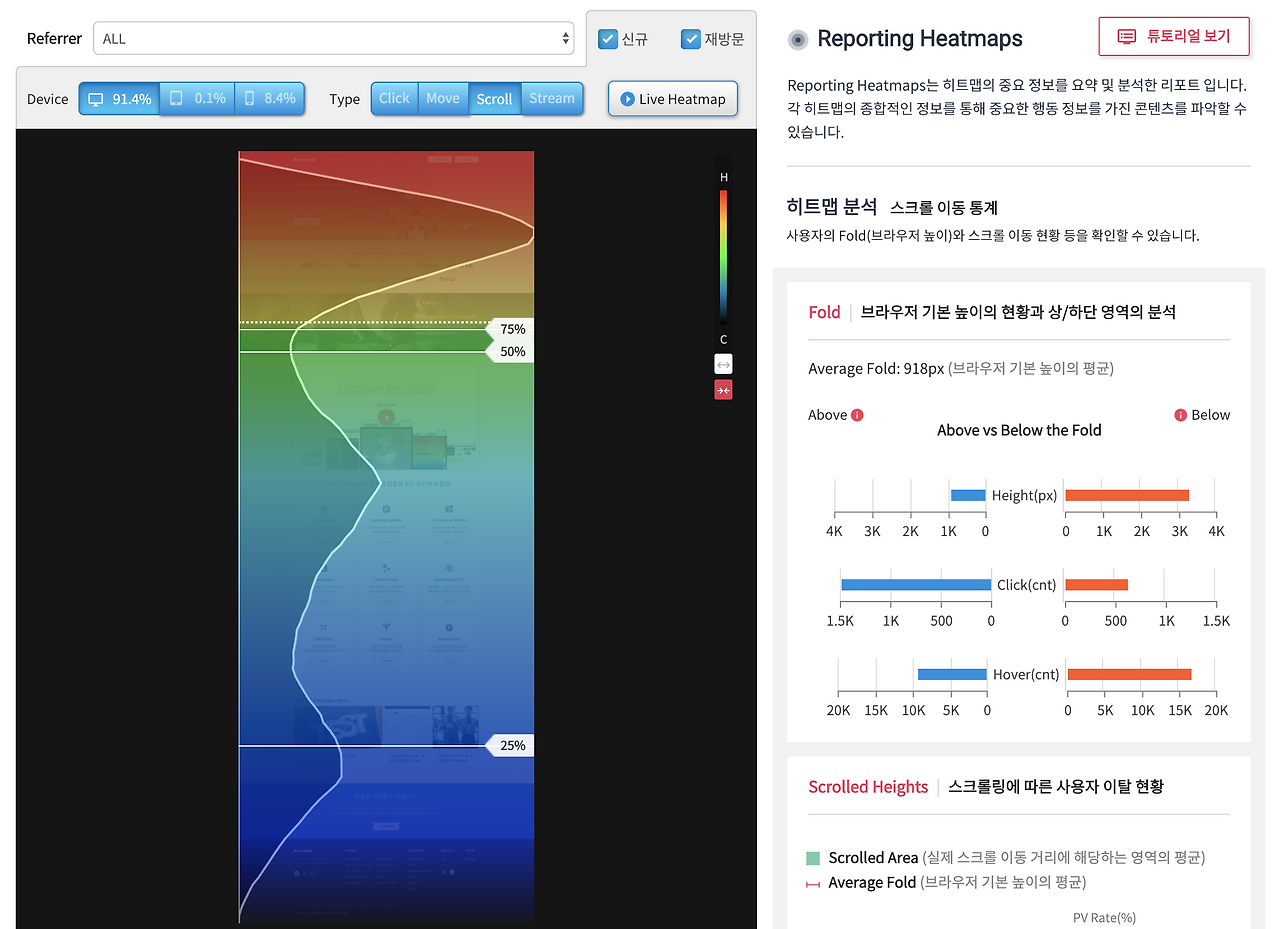
Task: Click the info icon next to Below label
Action: pyautogui.click(x=1178, y=414)
